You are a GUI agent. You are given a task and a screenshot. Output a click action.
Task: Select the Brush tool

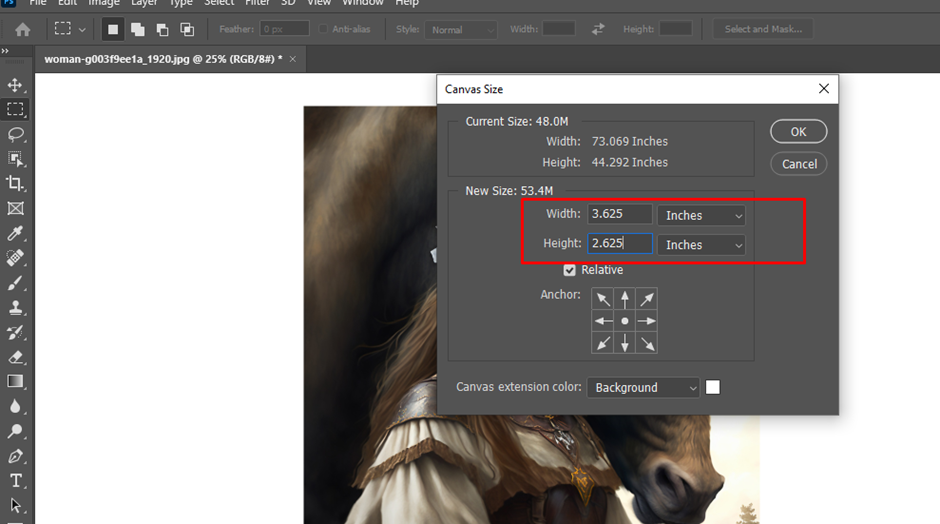click(x=15, y=282)
